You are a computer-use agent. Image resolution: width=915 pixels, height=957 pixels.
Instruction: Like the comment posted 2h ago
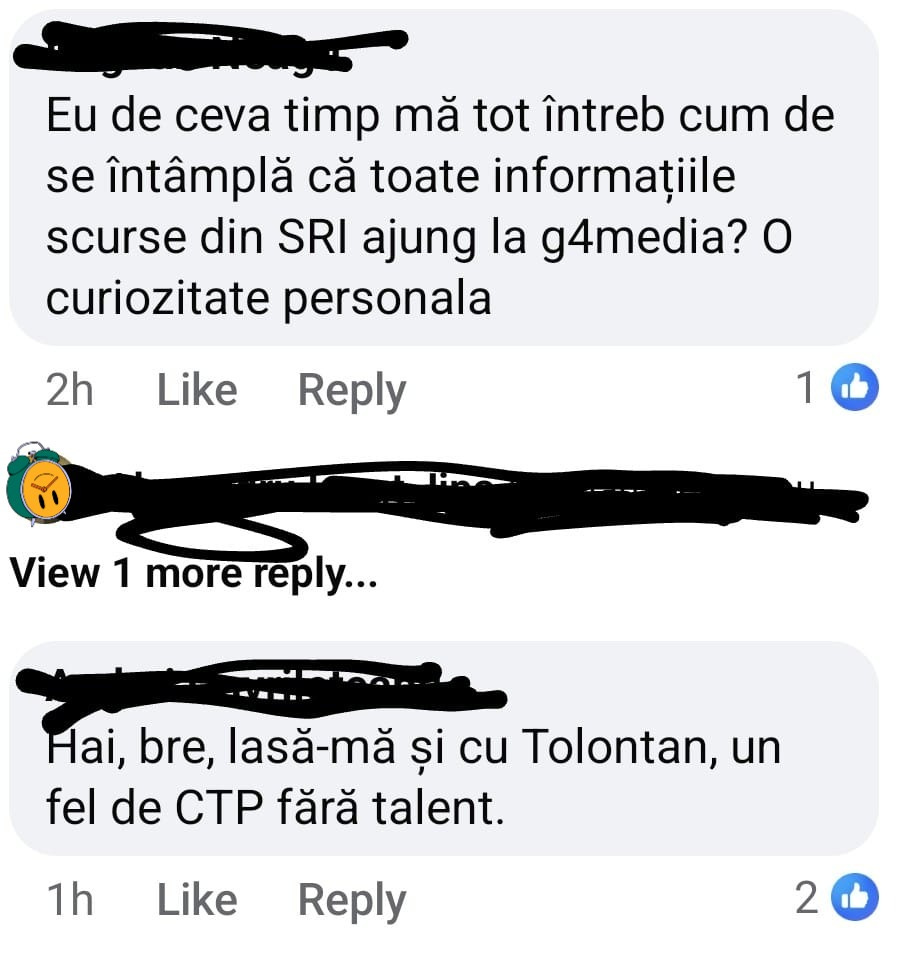click(197, 390)
